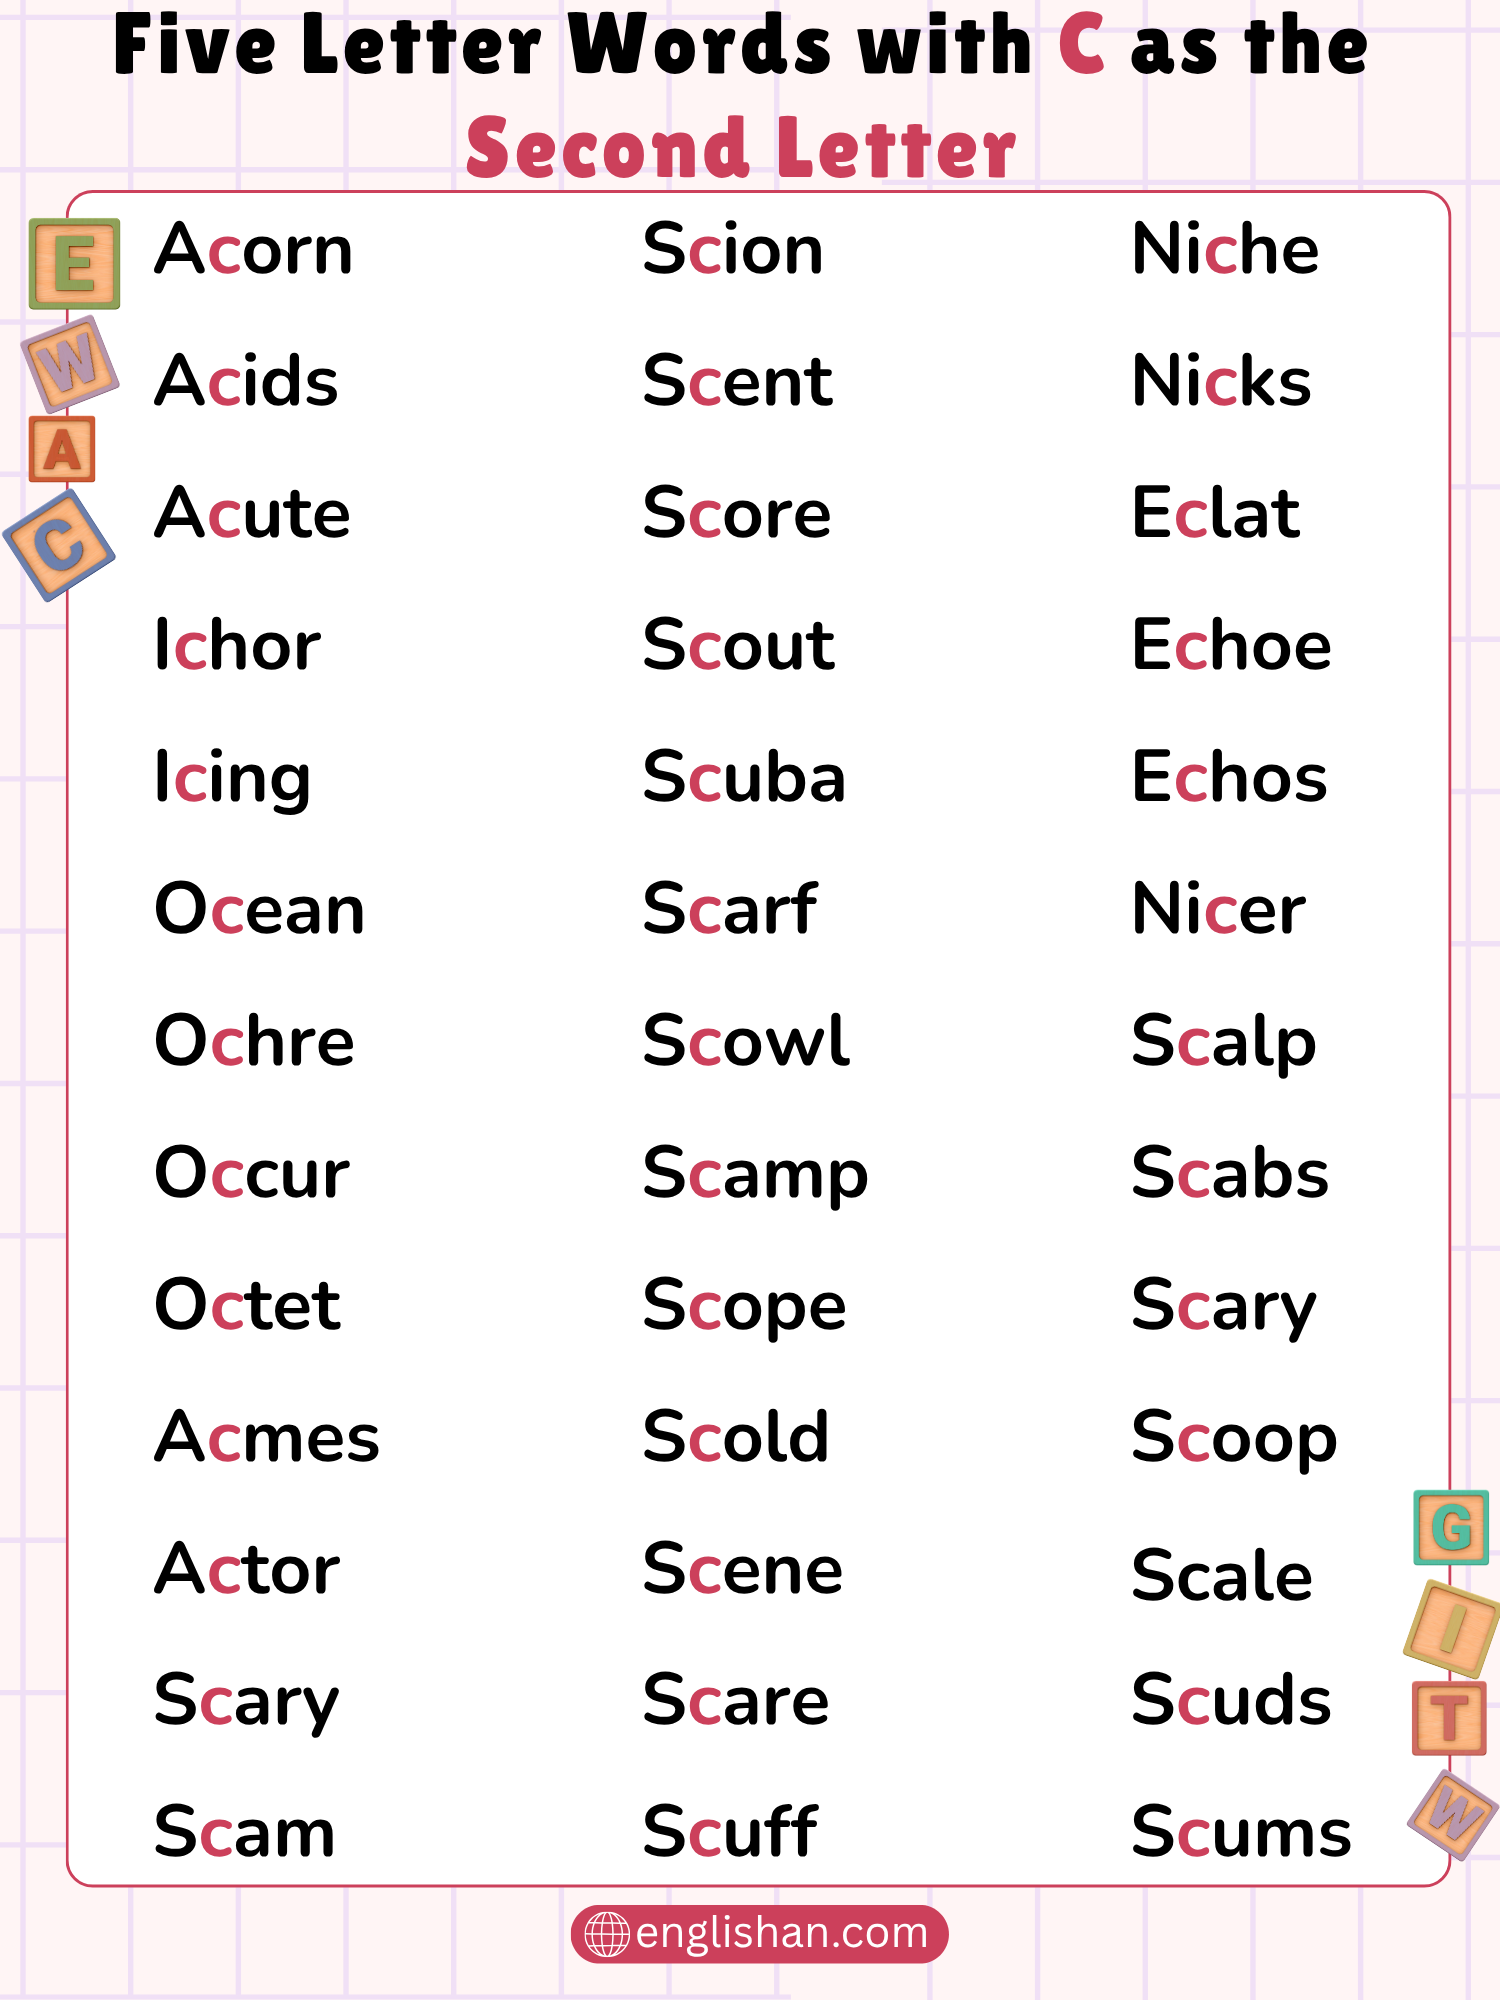
Task: Select the word "Niche"
Action: coord(1225,249)
